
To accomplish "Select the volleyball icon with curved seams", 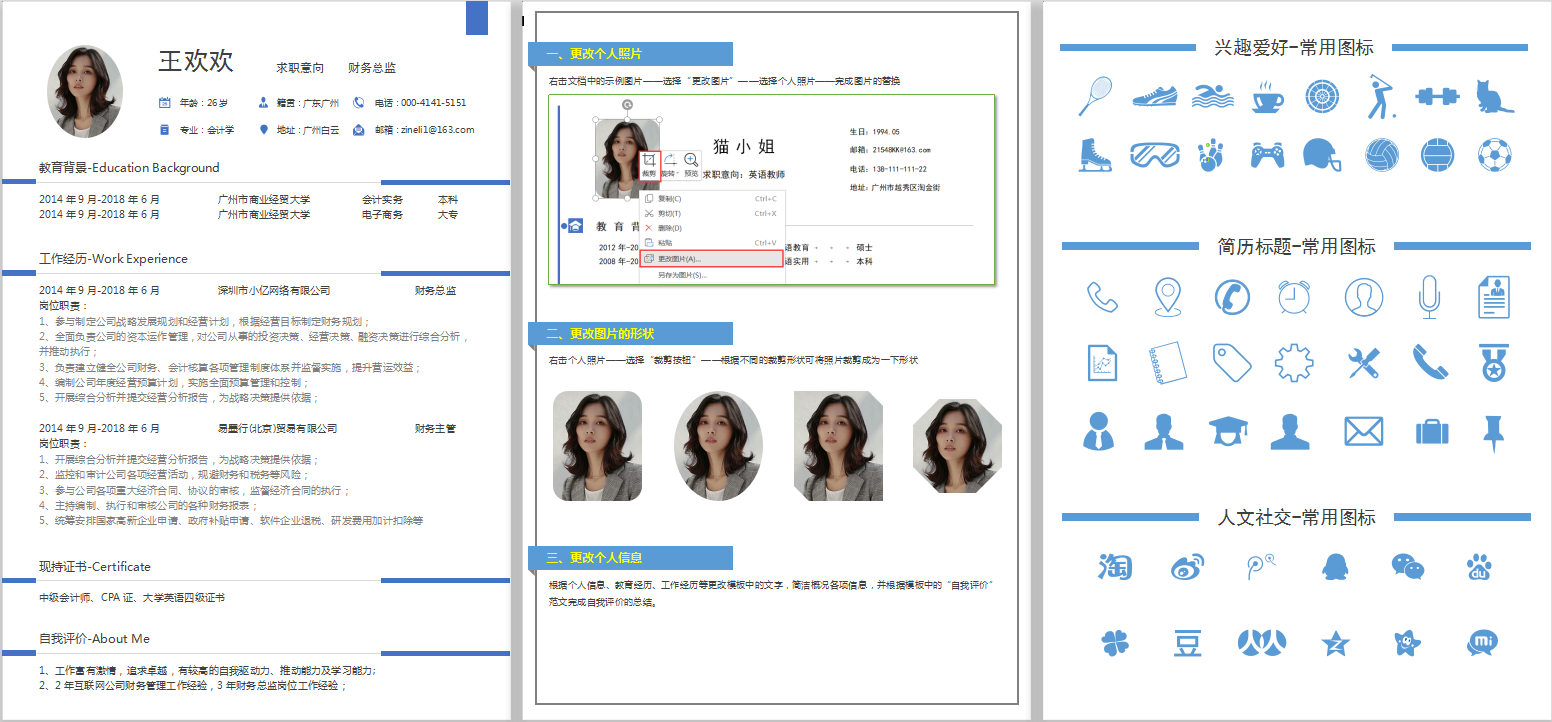I will click(x=1381, y=154).
